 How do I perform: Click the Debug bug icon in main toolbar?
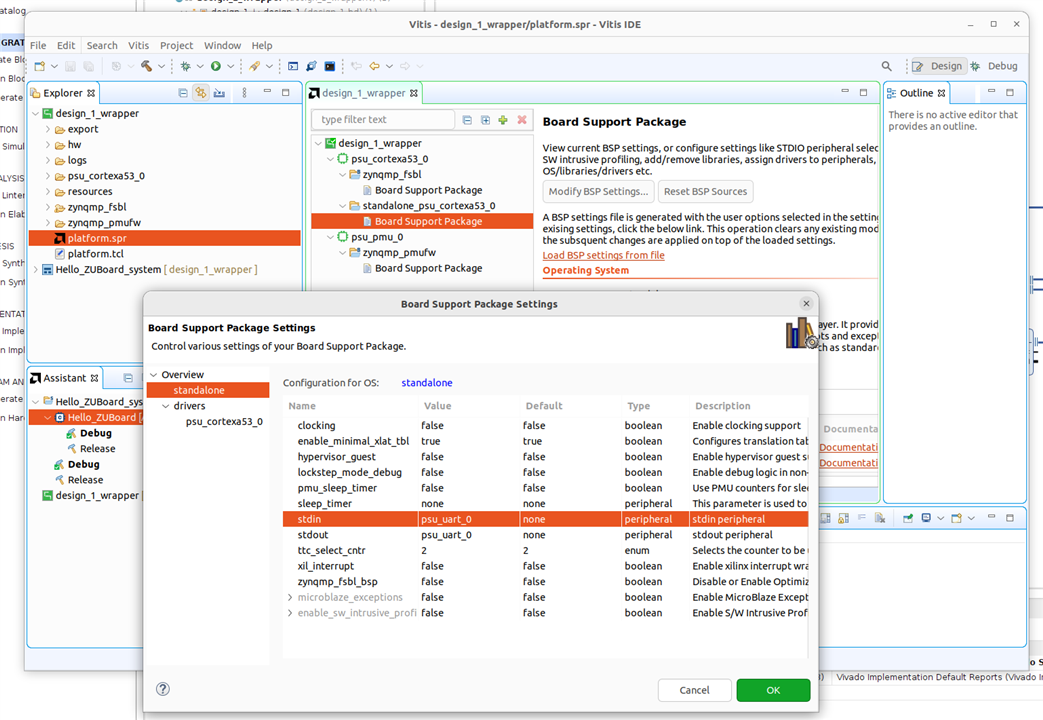point(184,66)
